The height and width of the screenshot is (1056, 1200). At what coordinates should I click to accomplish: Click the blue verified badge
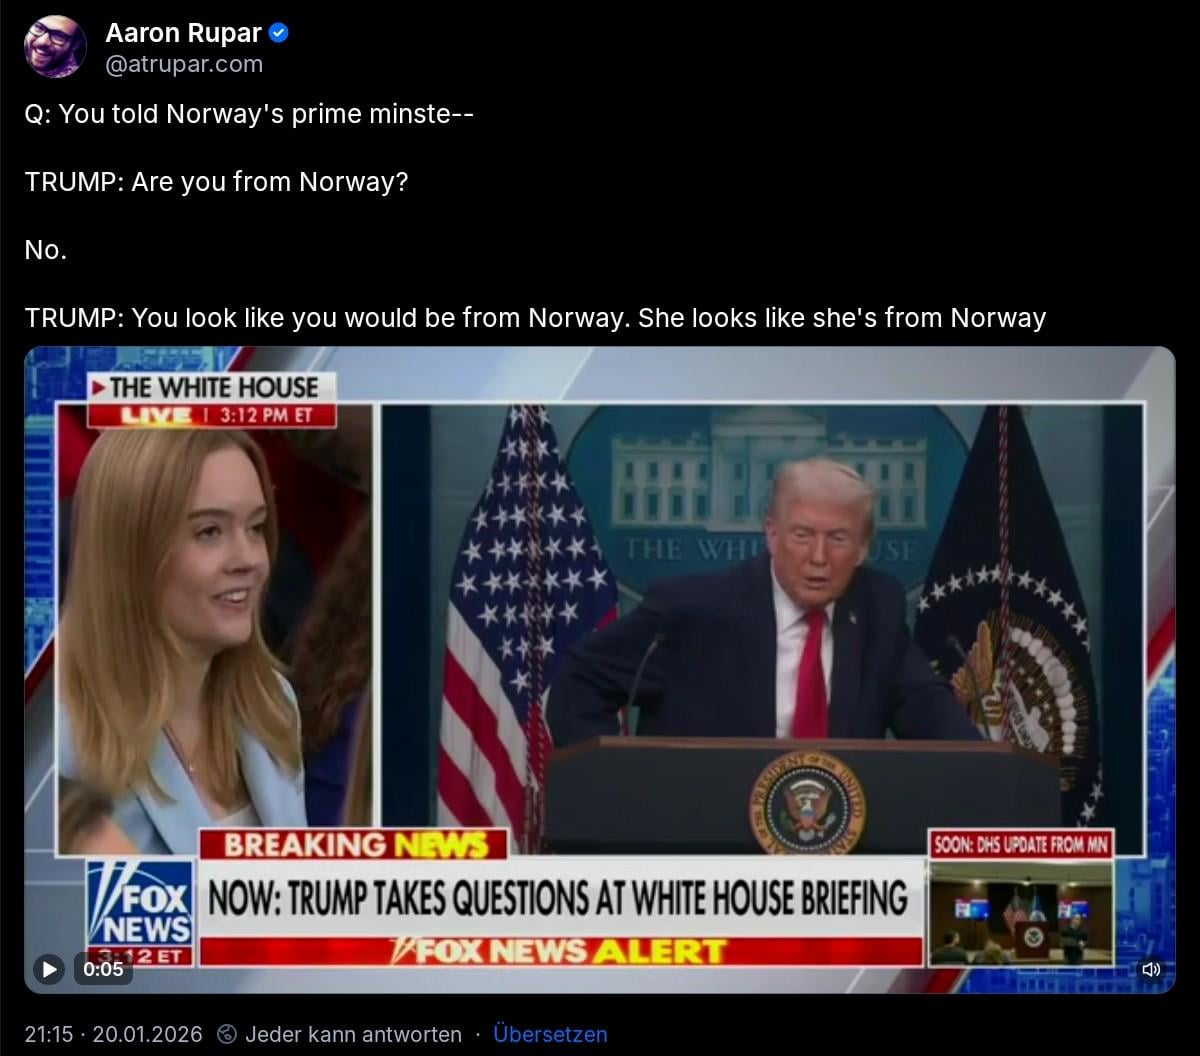point(280,33)
